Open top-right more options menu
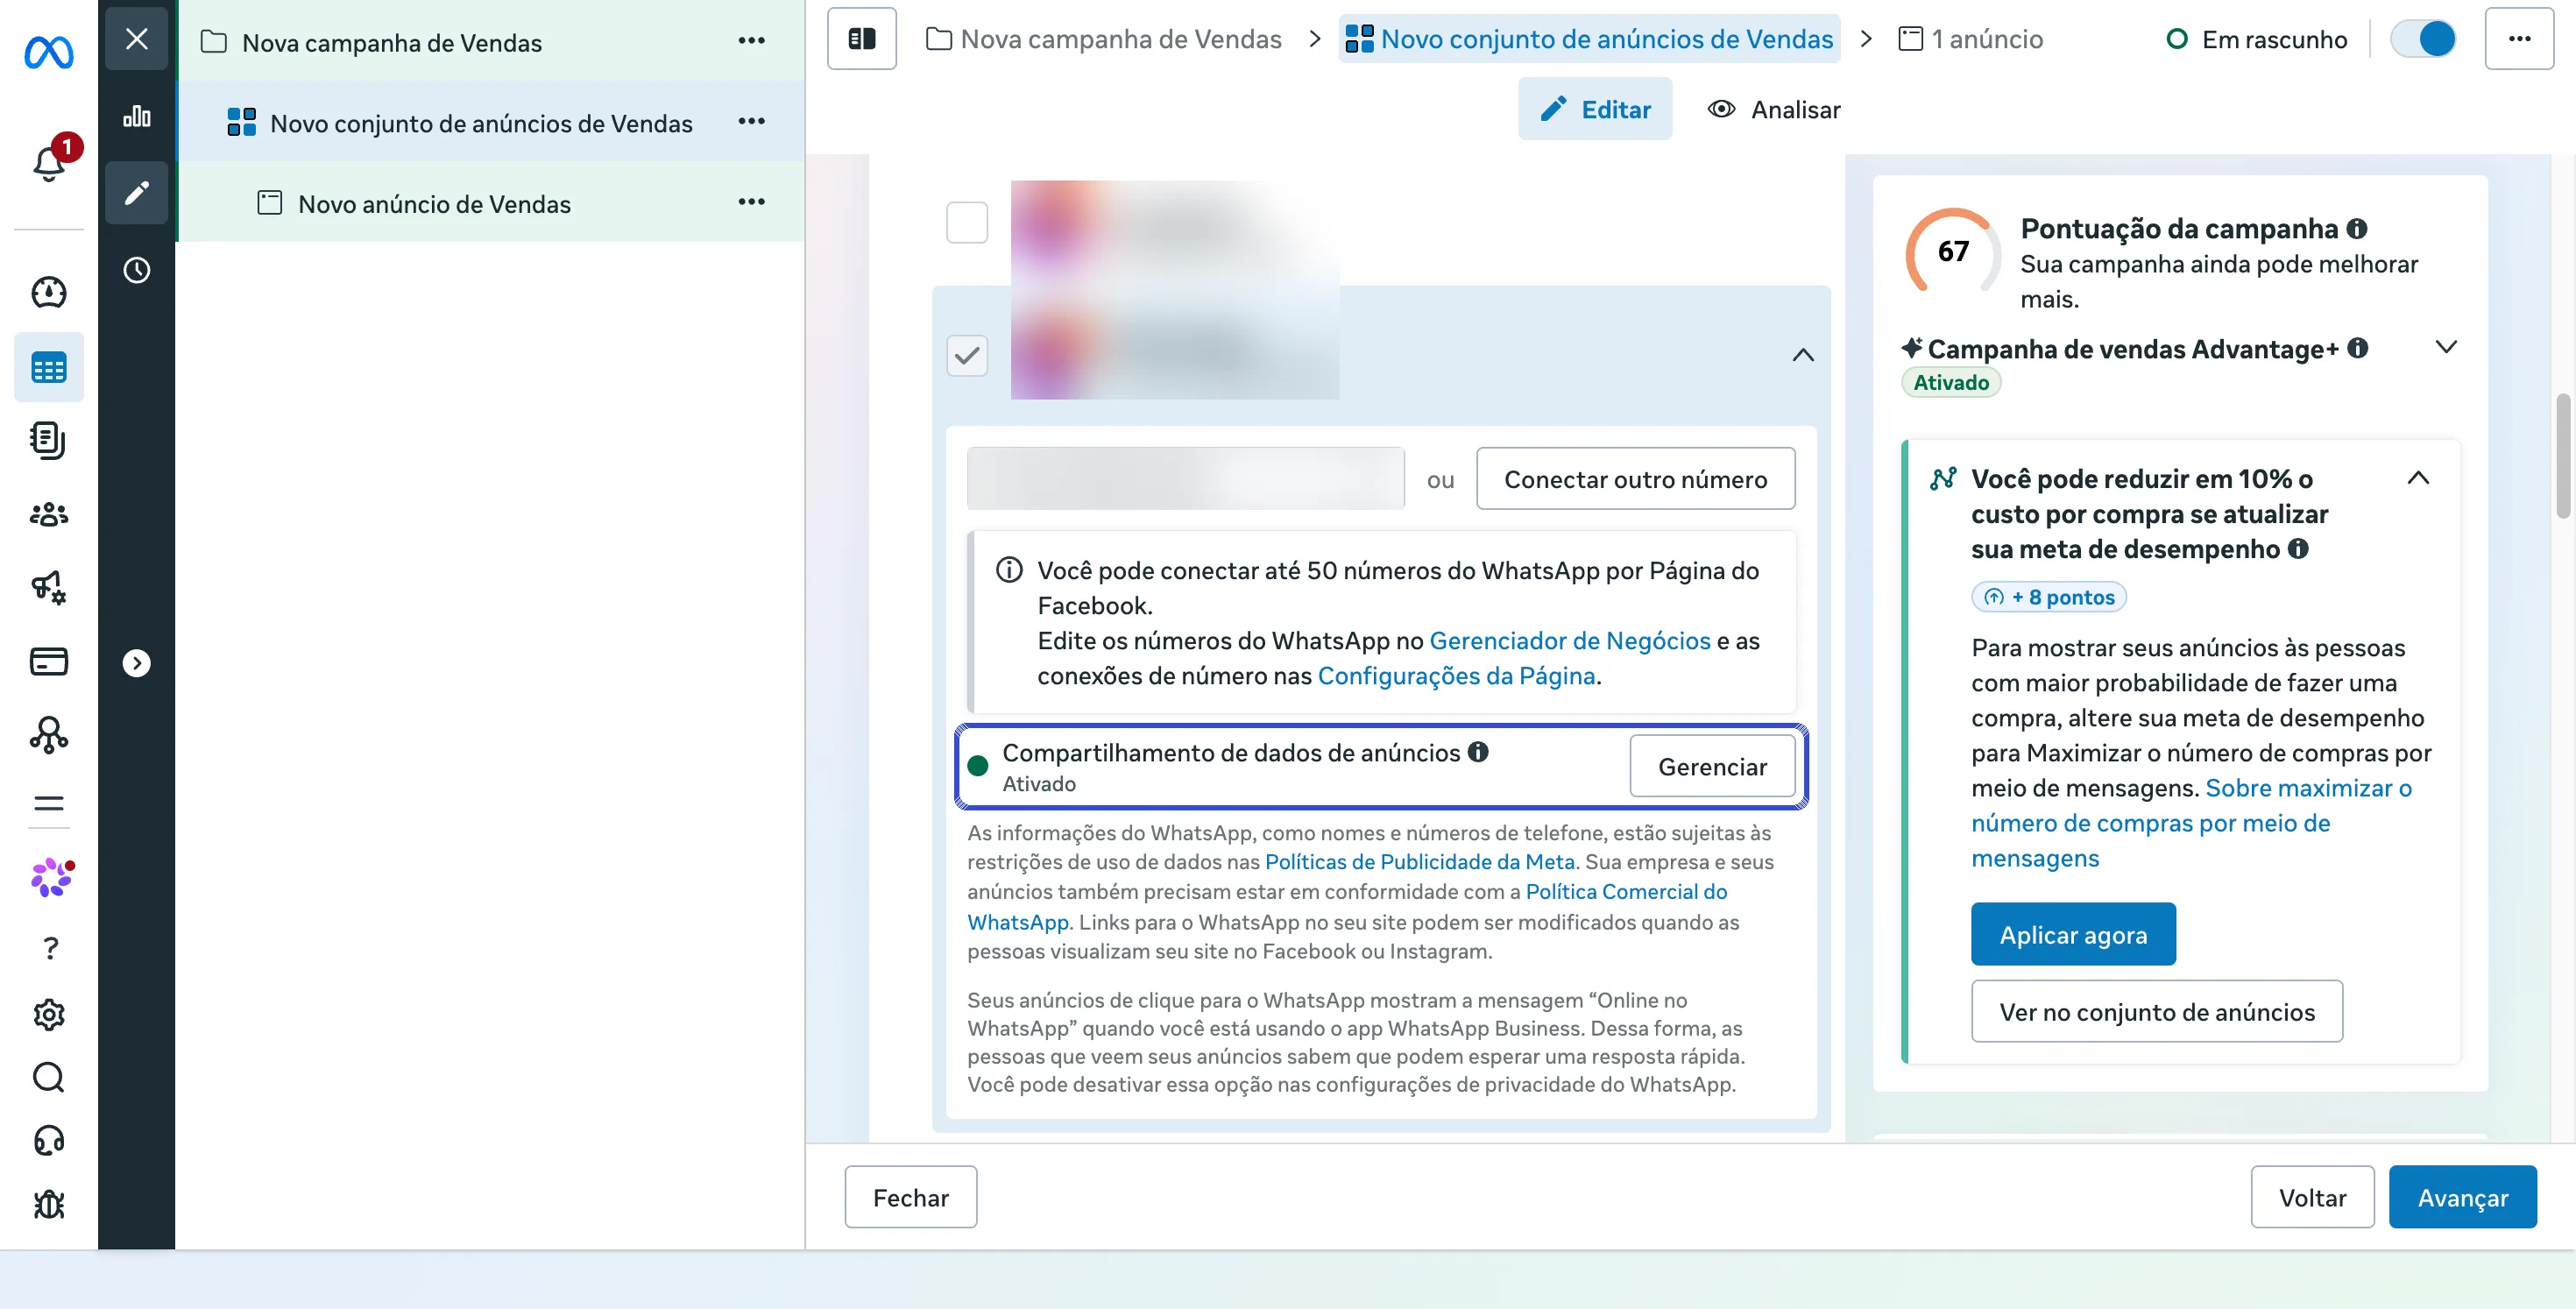 click(x=2519, y=39)
